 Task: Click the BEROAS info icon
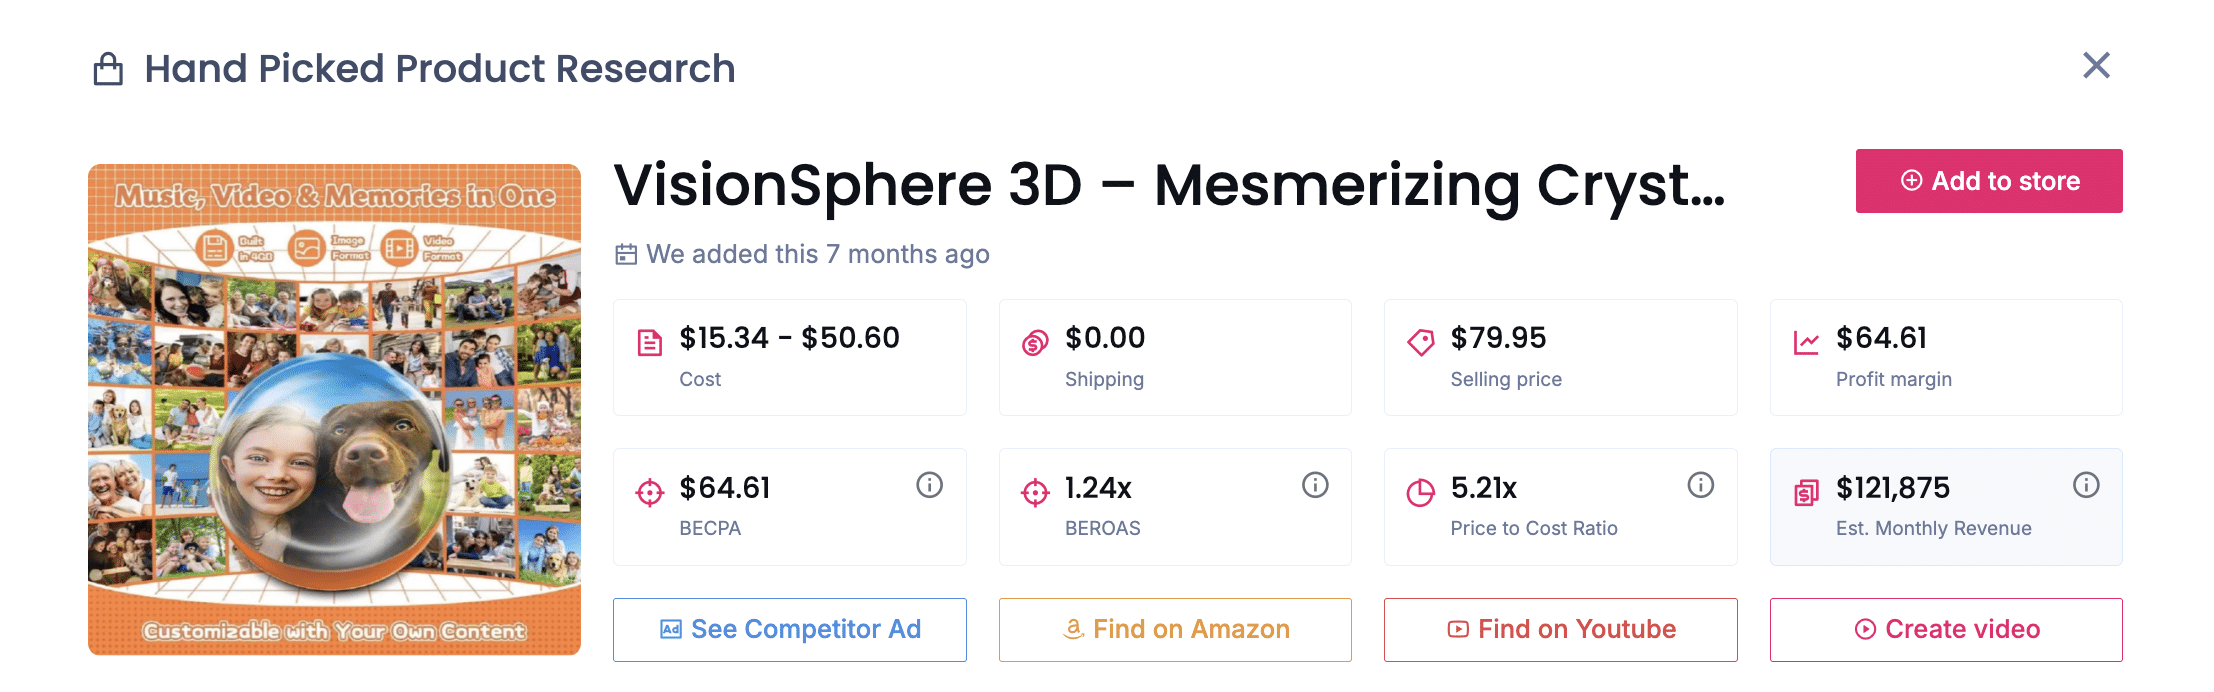1315,485
